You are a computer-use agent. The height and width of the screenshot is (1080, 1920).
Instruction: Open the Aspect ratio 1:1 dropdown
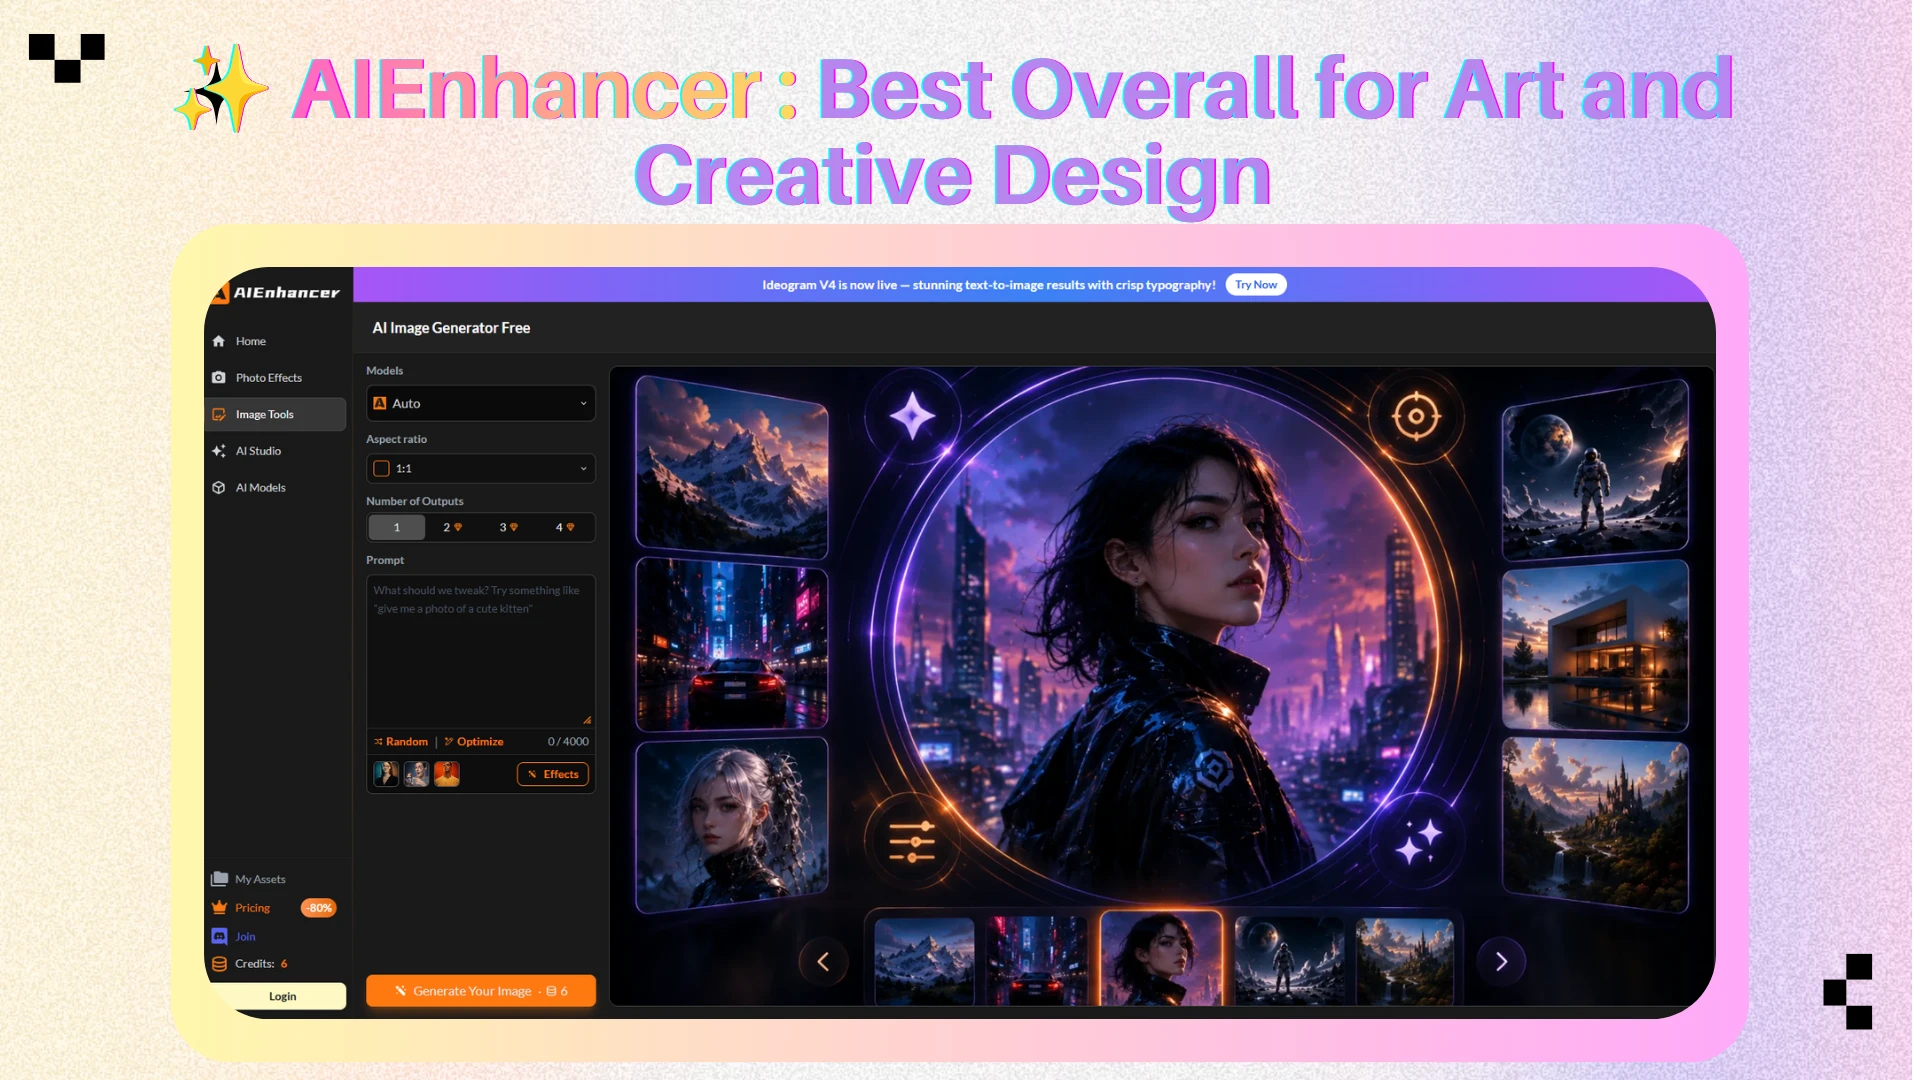tap(481, 469)
